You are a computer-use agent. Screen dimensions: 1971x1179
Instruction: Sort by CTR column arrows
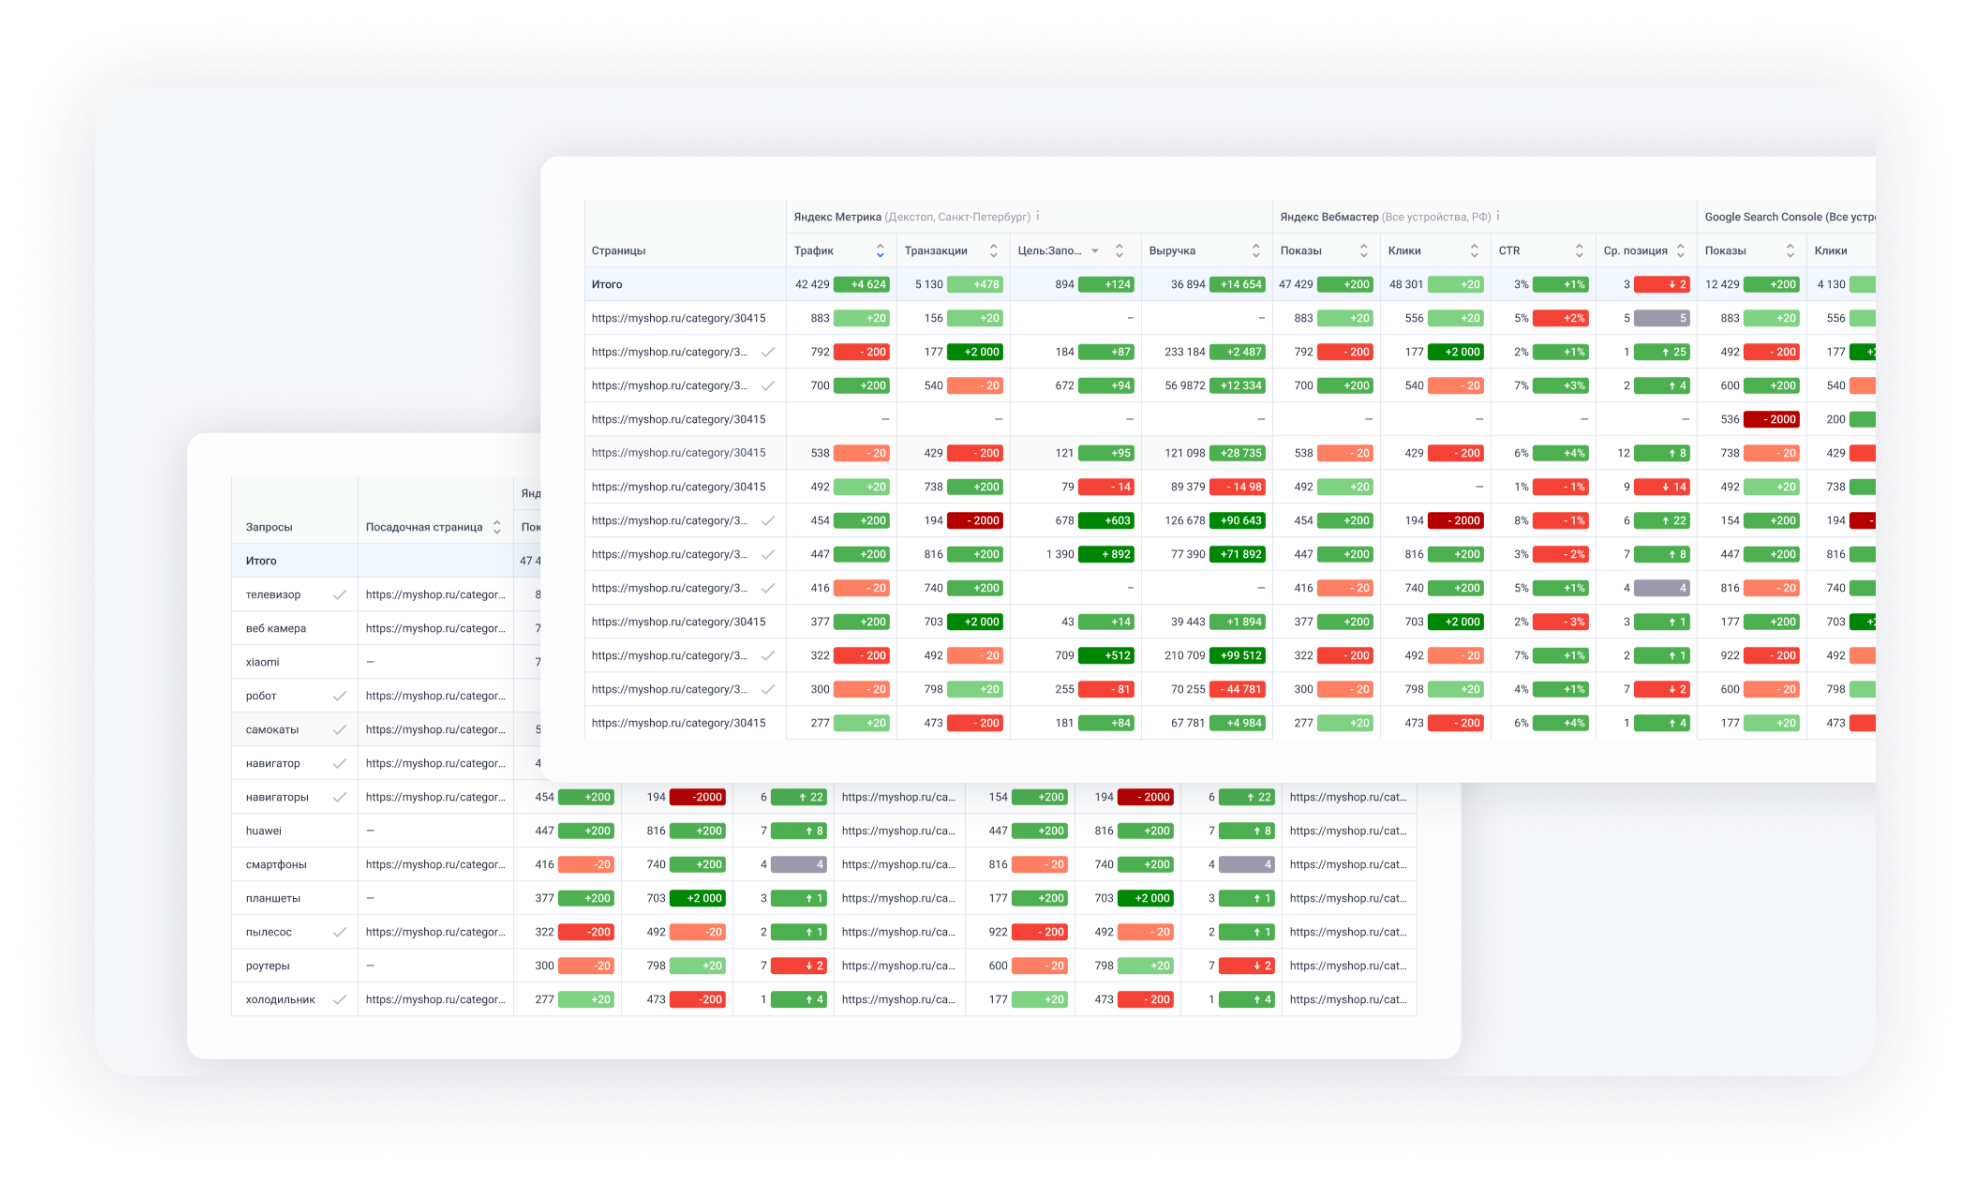click(1579, 251)
